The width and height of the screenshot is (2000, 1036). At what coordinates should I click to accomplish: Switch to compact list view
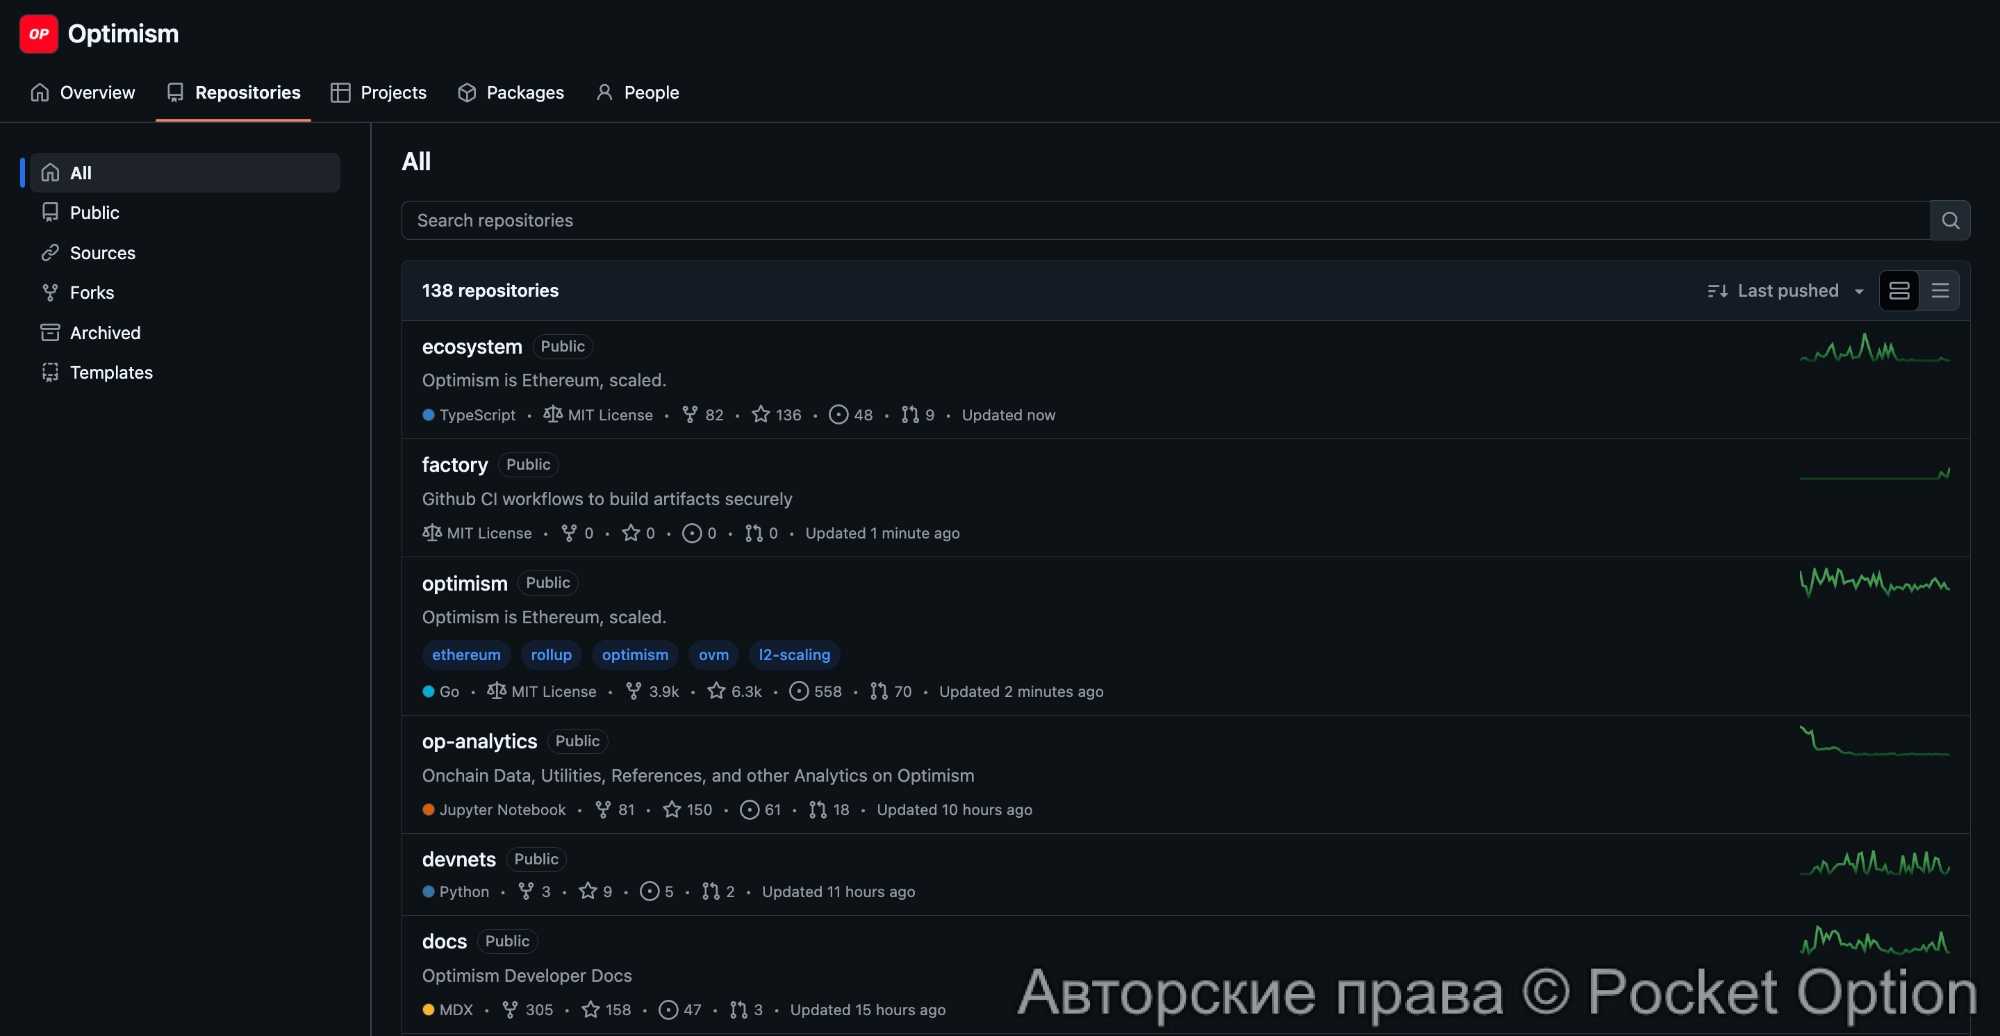(x=1940, y=290)
